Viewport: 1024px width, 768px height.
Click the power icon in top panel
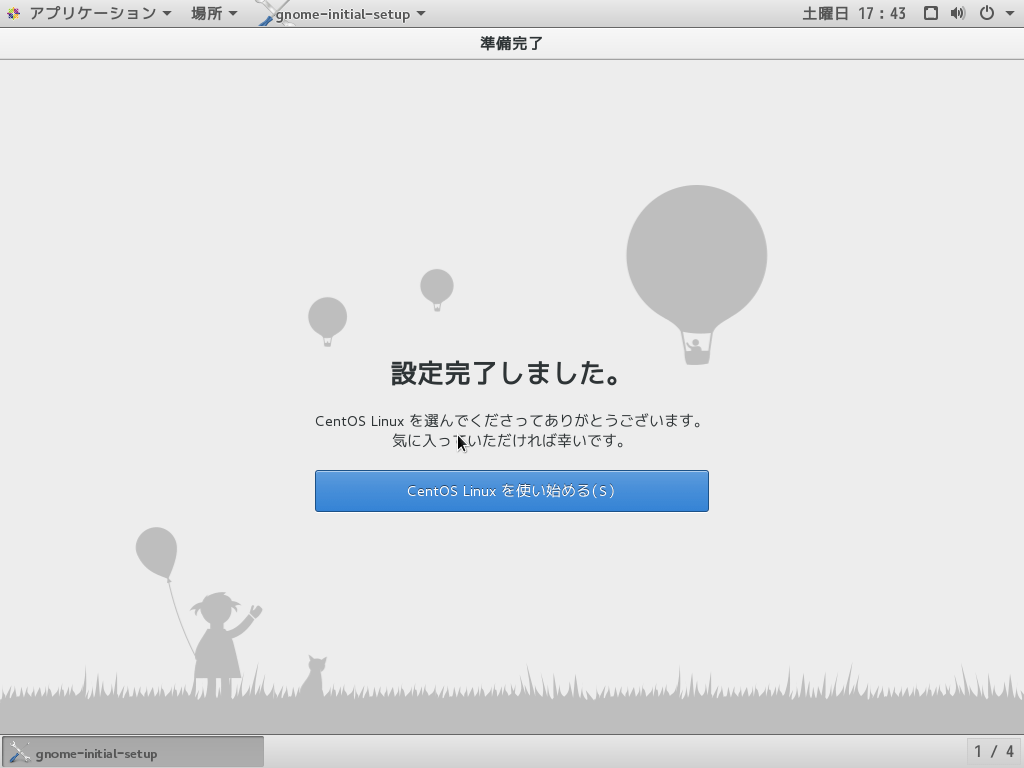[x=986, y=14]
